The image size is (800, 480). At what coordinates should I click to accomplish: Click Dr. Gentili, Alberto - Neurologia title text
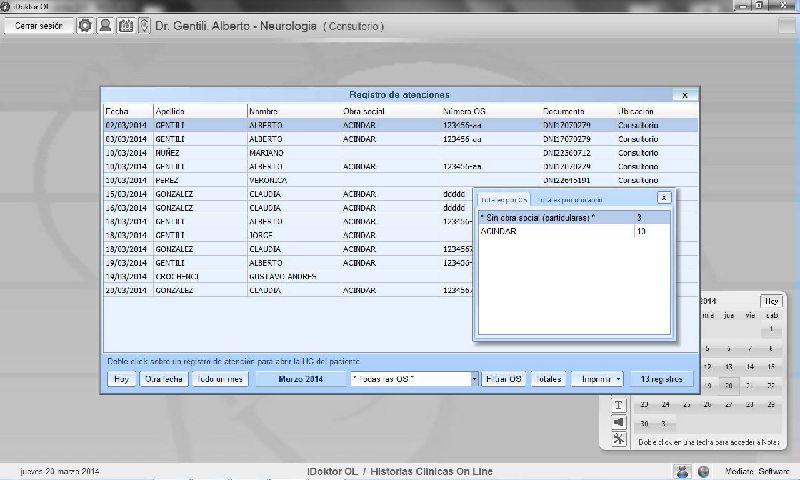236,26
